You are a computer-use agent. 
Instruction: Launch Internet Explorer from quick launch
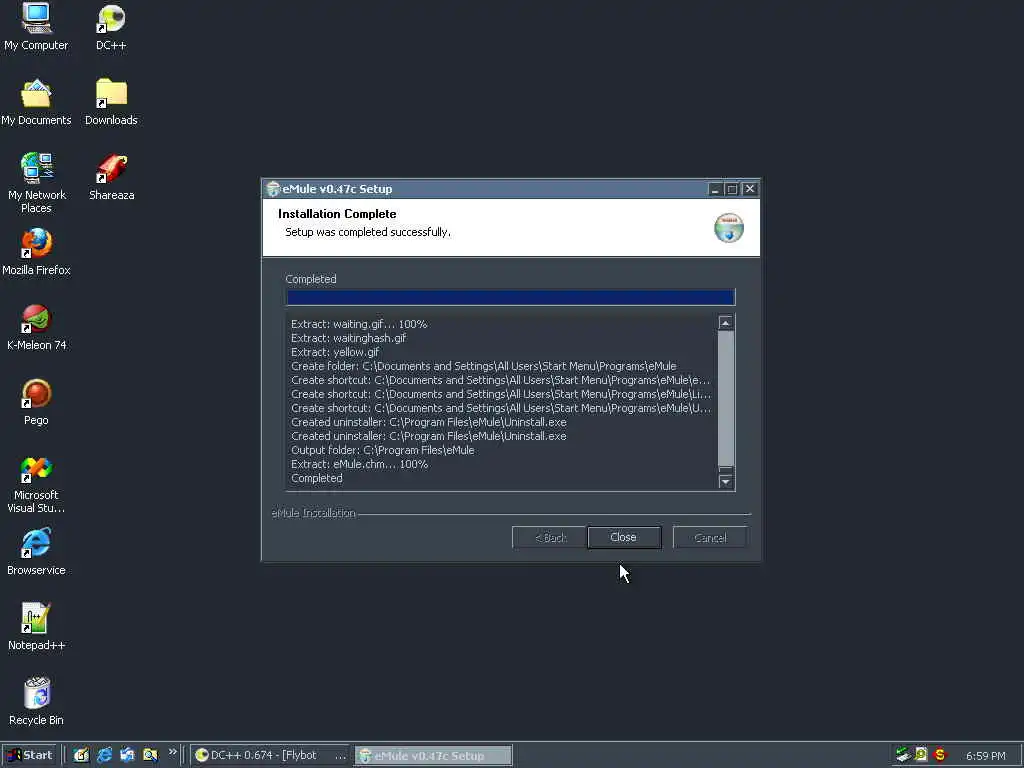point(104,755)
